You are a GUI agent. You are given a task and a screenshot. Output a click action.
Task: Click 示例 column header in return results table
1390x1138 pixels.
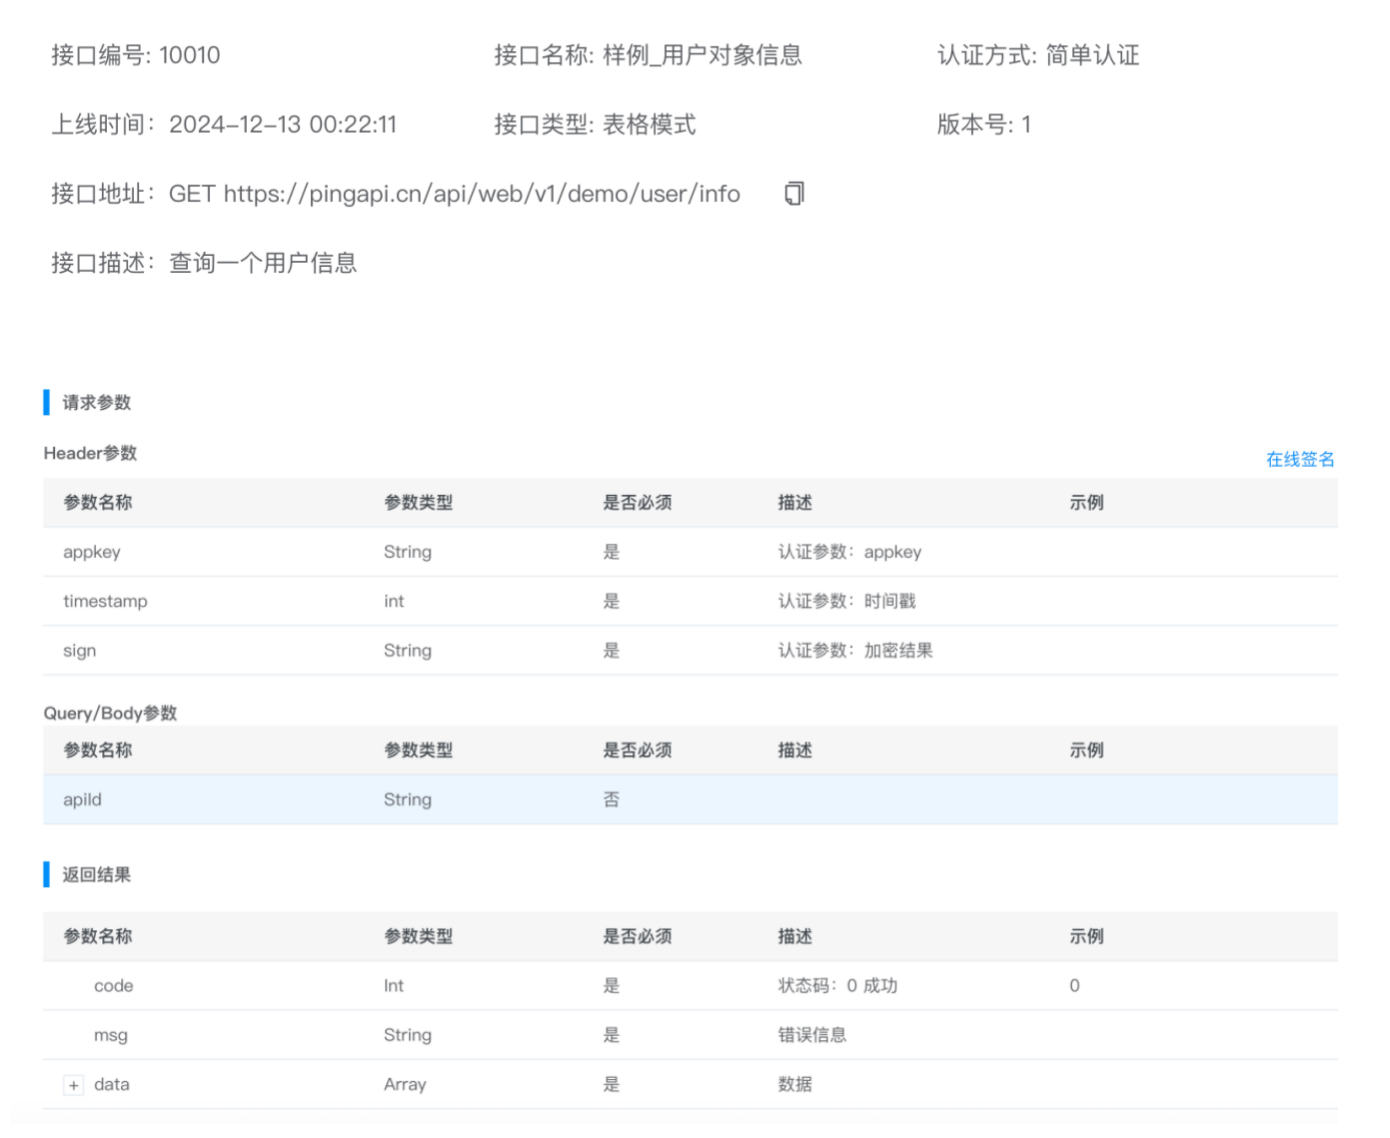tap(1086, 936)
